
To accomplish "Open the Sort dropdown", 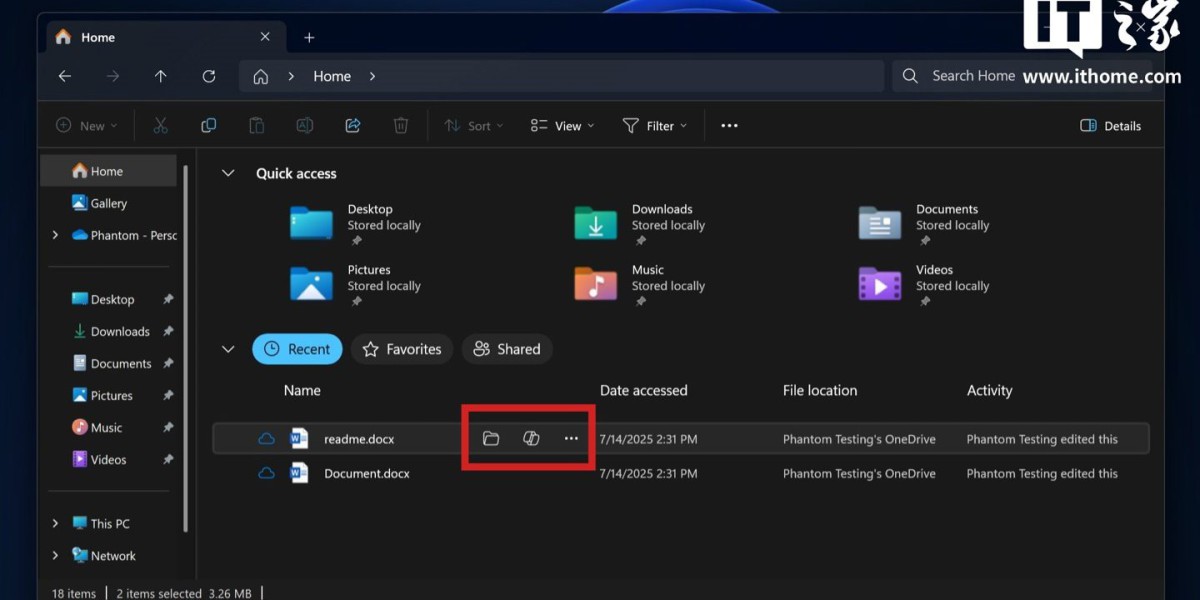I will coord(473,126).
